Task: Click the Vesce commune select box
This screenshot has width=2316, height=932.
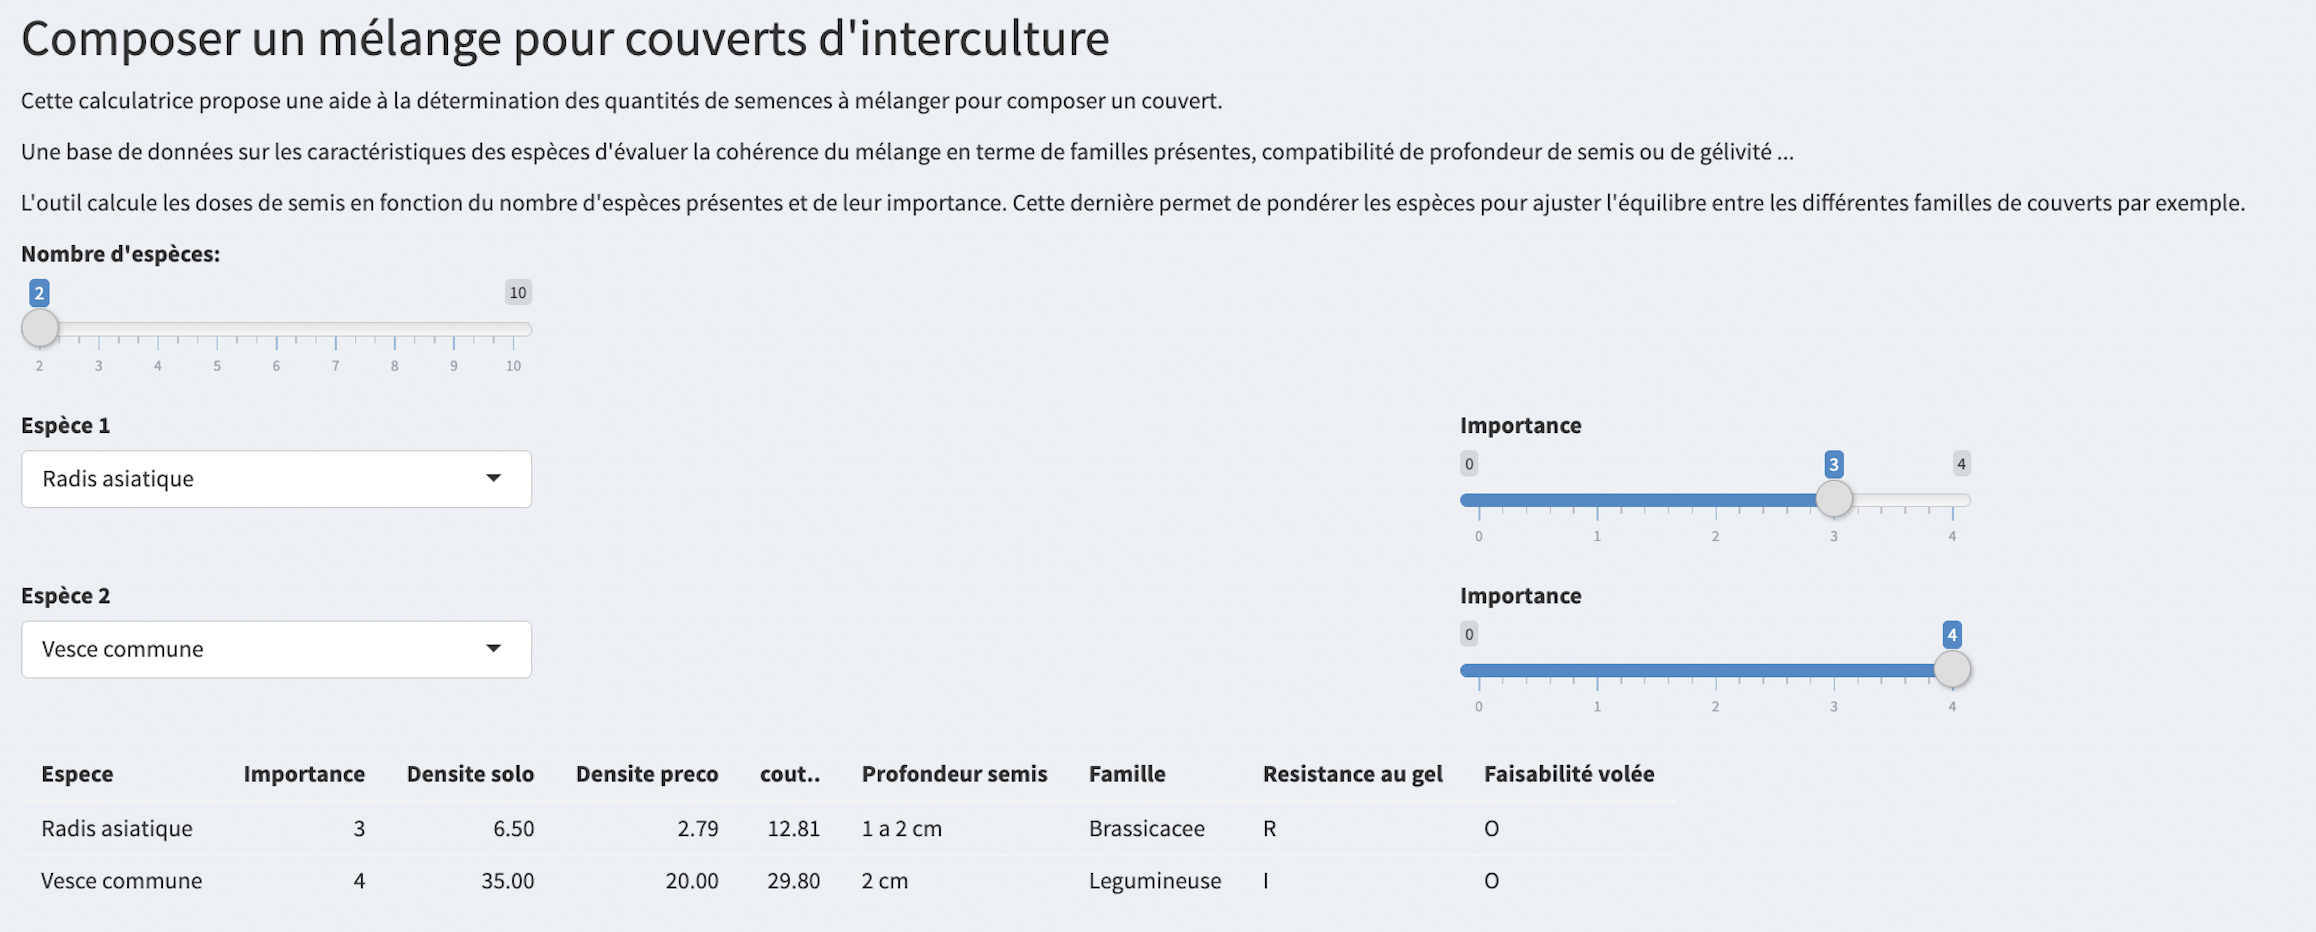Action: coord(260,649)
